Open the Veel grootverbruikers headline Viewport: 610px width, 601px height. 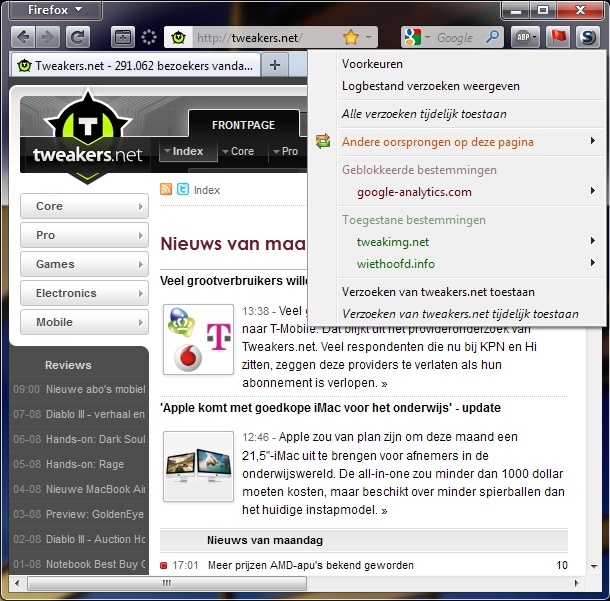coord(234,280)
